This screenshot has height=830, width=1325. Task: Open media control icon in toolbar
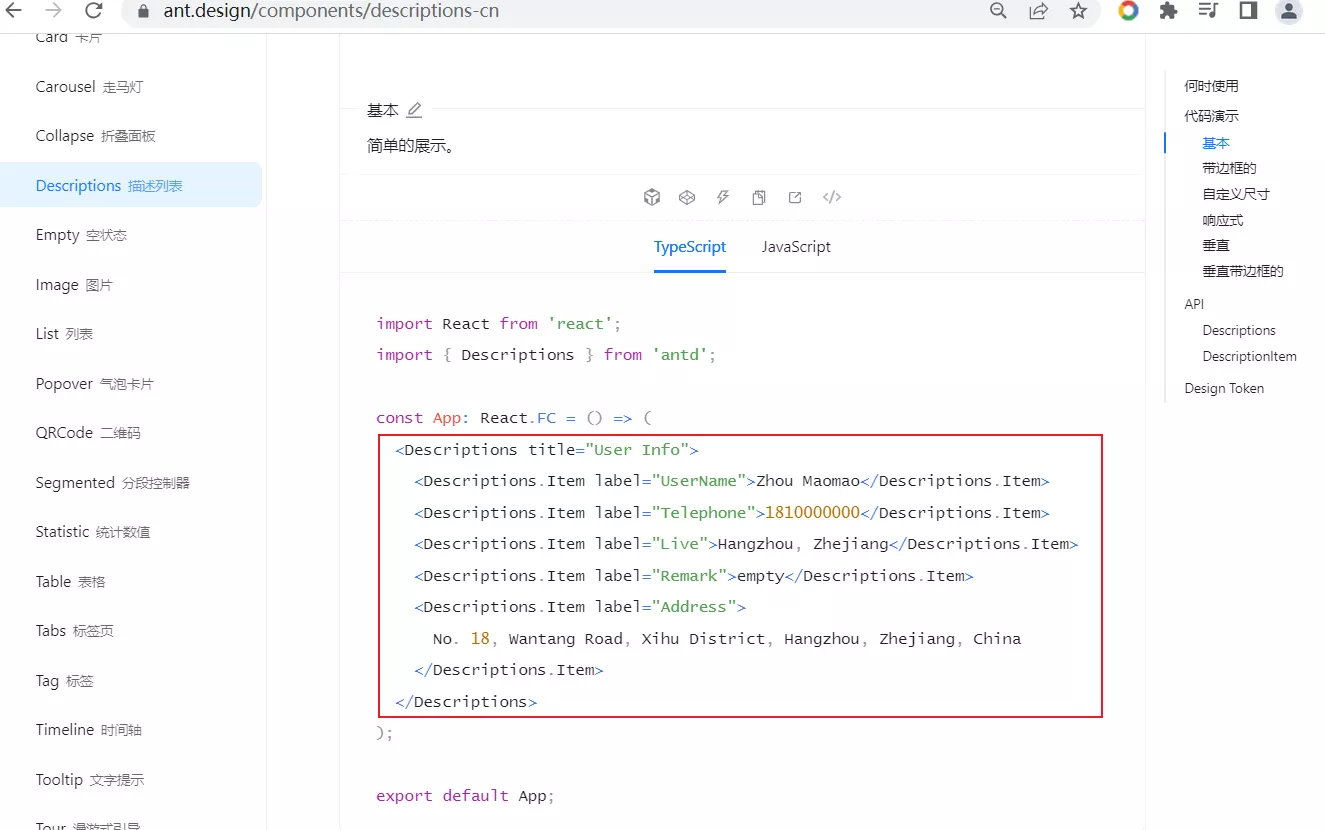pyautogui.click(x=1208, y=11)
